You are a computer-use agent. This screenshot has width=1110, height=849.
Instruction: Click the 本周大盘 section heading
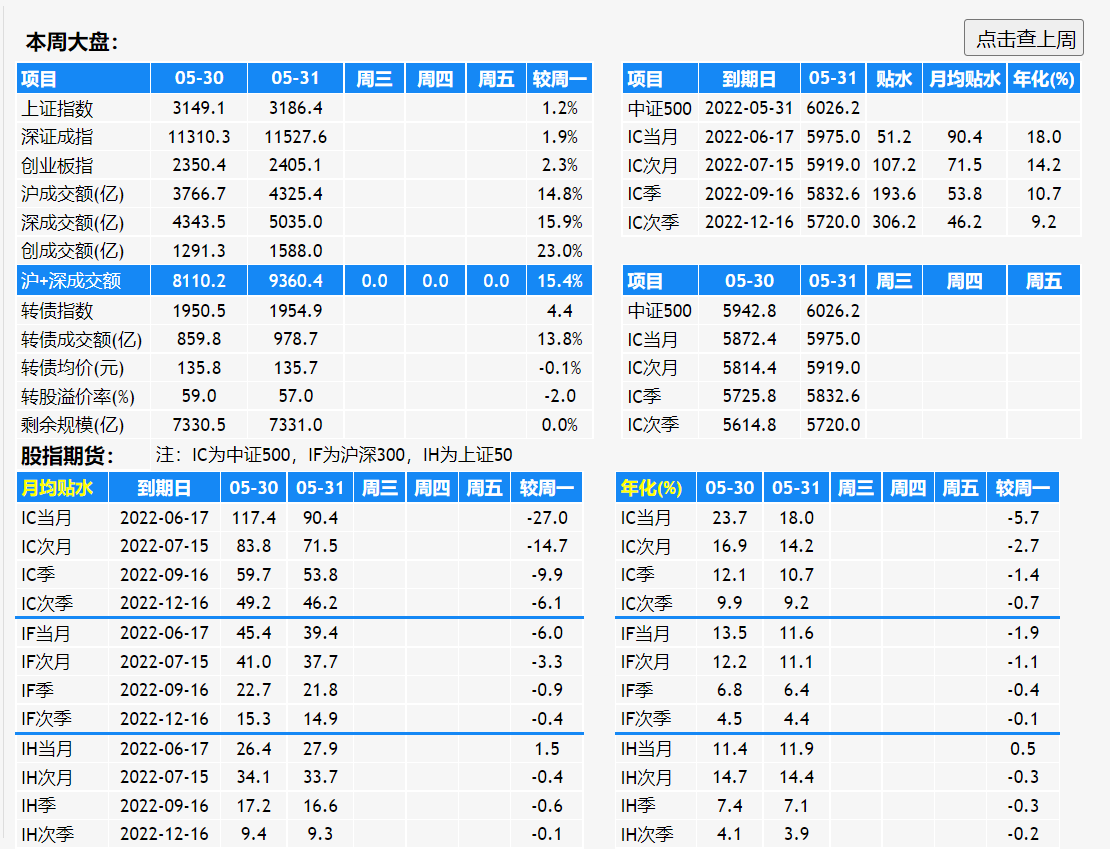coord(71,42)
